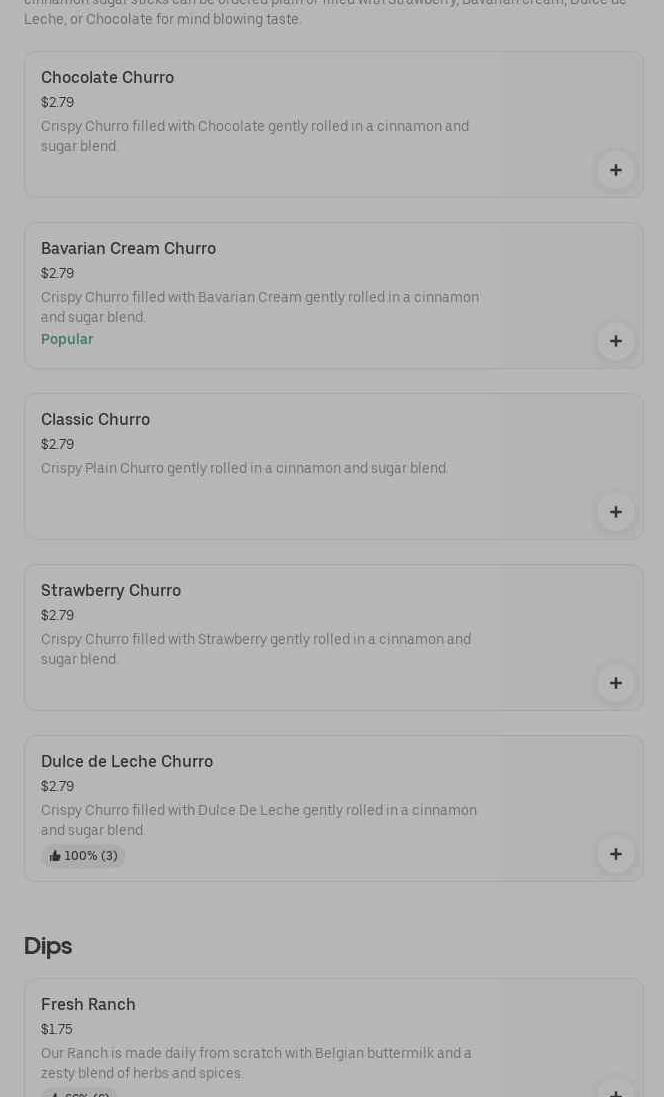Open the Bavarian Cream Churro item title

[x=128, y=249]
